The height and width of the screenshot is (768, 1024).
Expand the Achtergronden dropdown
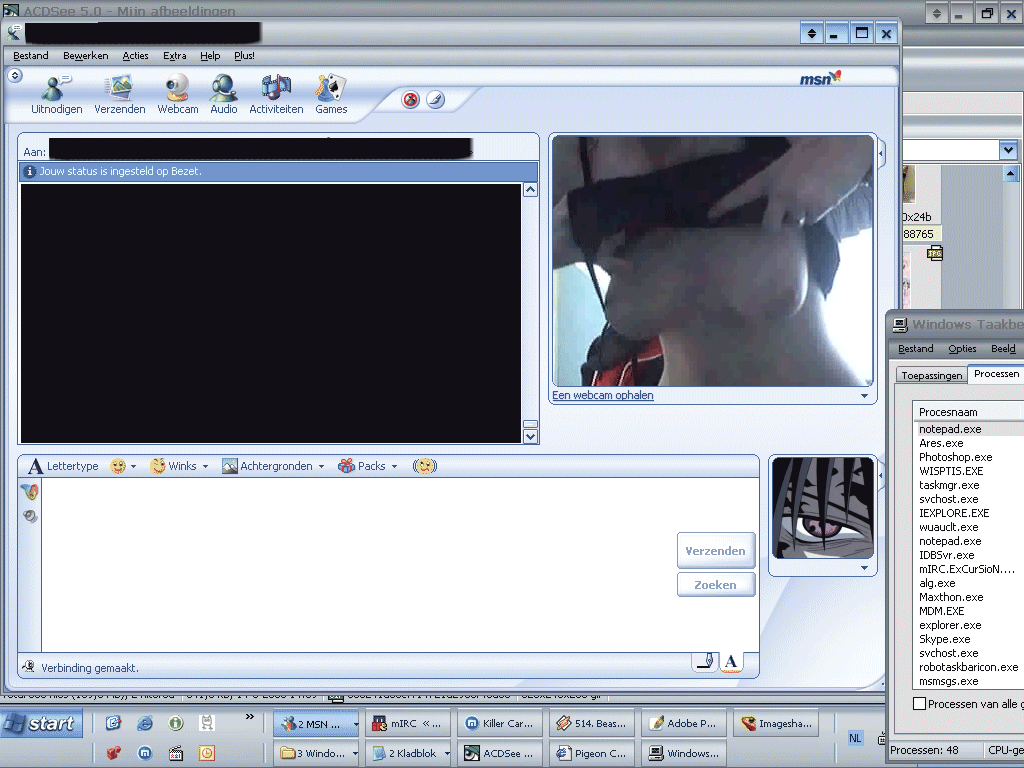(x=273, y=466)
